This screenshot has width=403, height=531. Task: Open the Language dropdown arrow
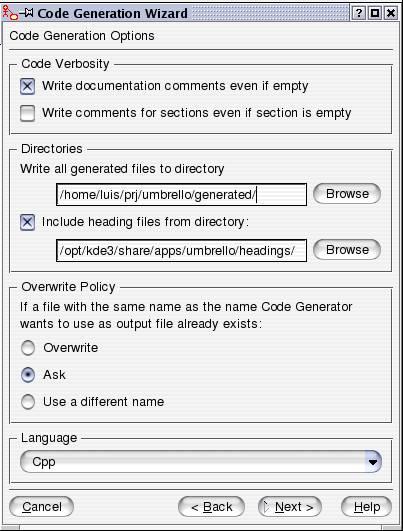pos(373,462)
